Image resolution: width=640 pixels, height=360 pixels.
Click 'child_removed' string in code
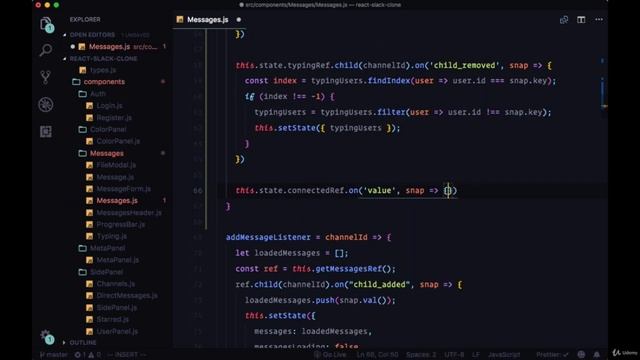click(x=464, y=65)
